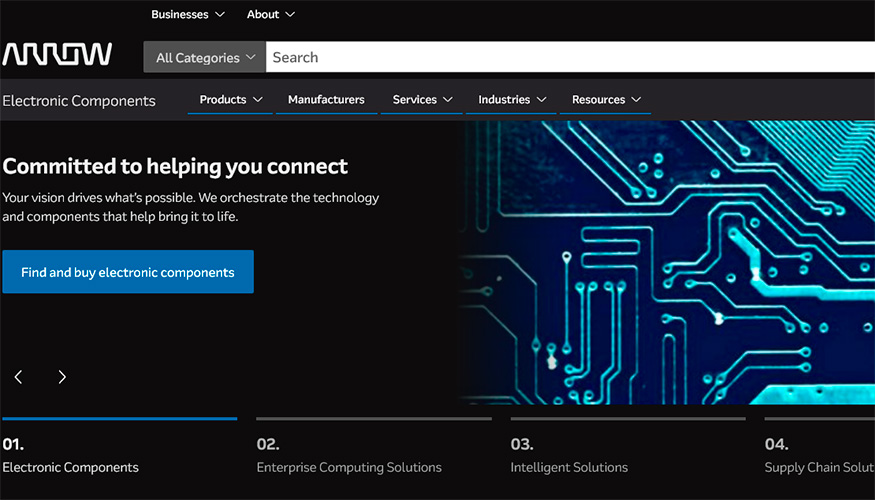The height and width of the screenshot is (500, 875).
Task: Go to the Manufacturers page
Action: click(x=326, y=100)
